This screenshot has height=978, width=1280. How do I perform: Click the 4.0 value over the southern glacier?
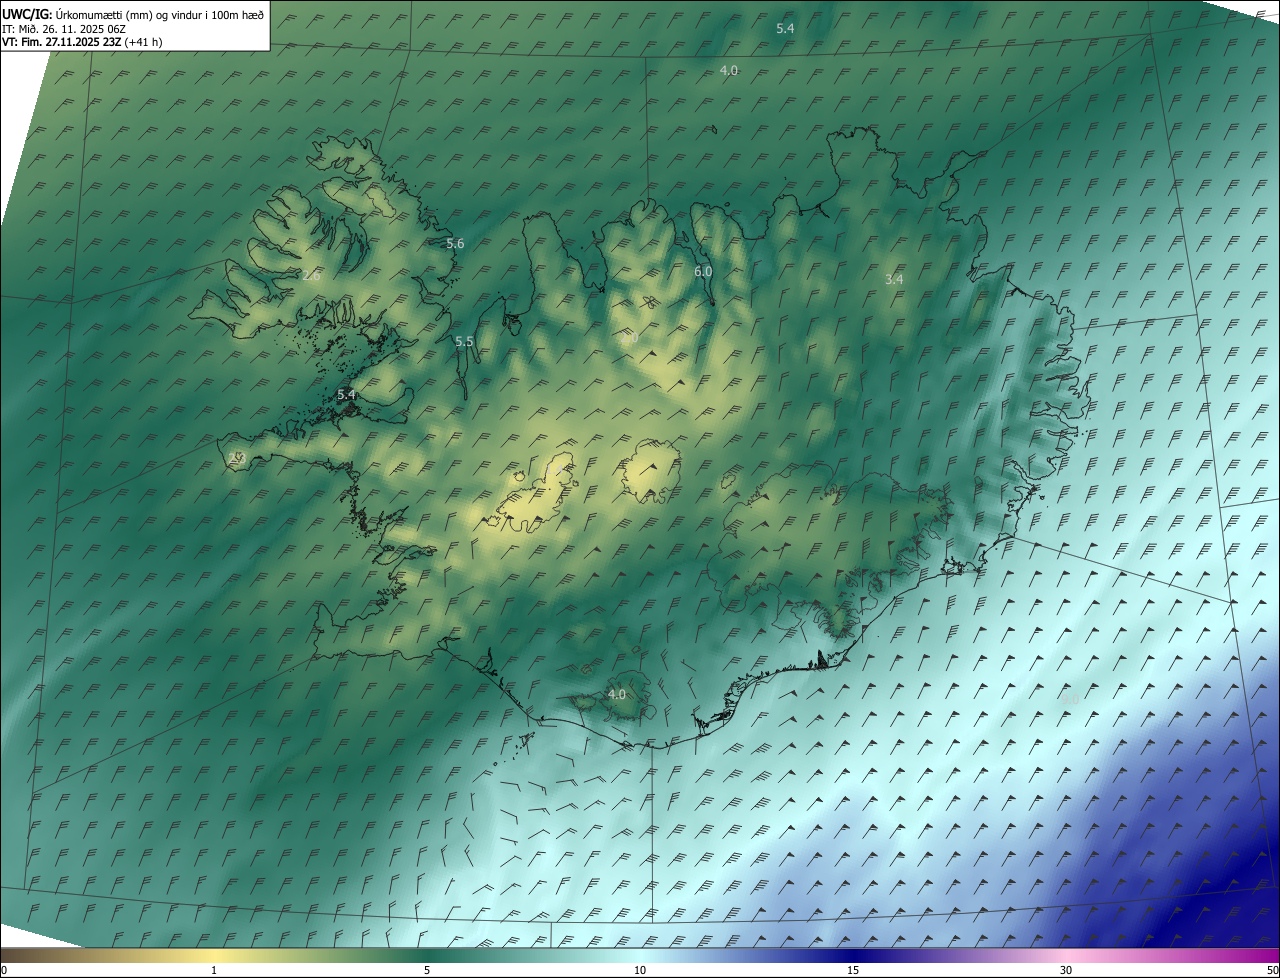(617, 694)
